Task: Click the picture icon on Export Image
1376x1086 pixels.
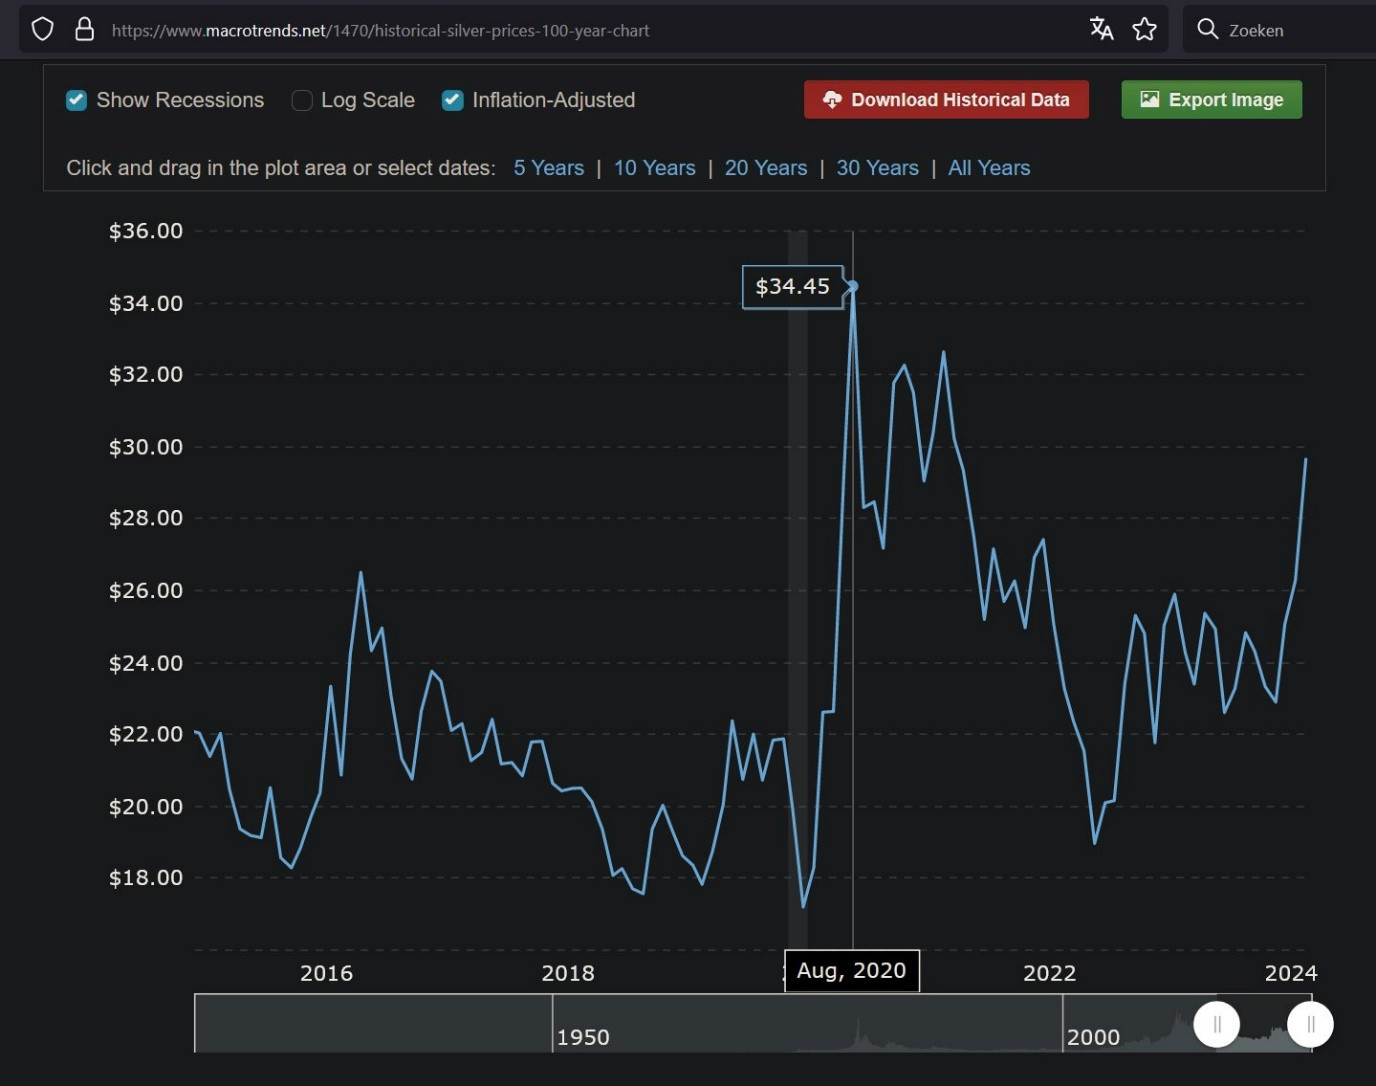Action: pos(1150,100)
